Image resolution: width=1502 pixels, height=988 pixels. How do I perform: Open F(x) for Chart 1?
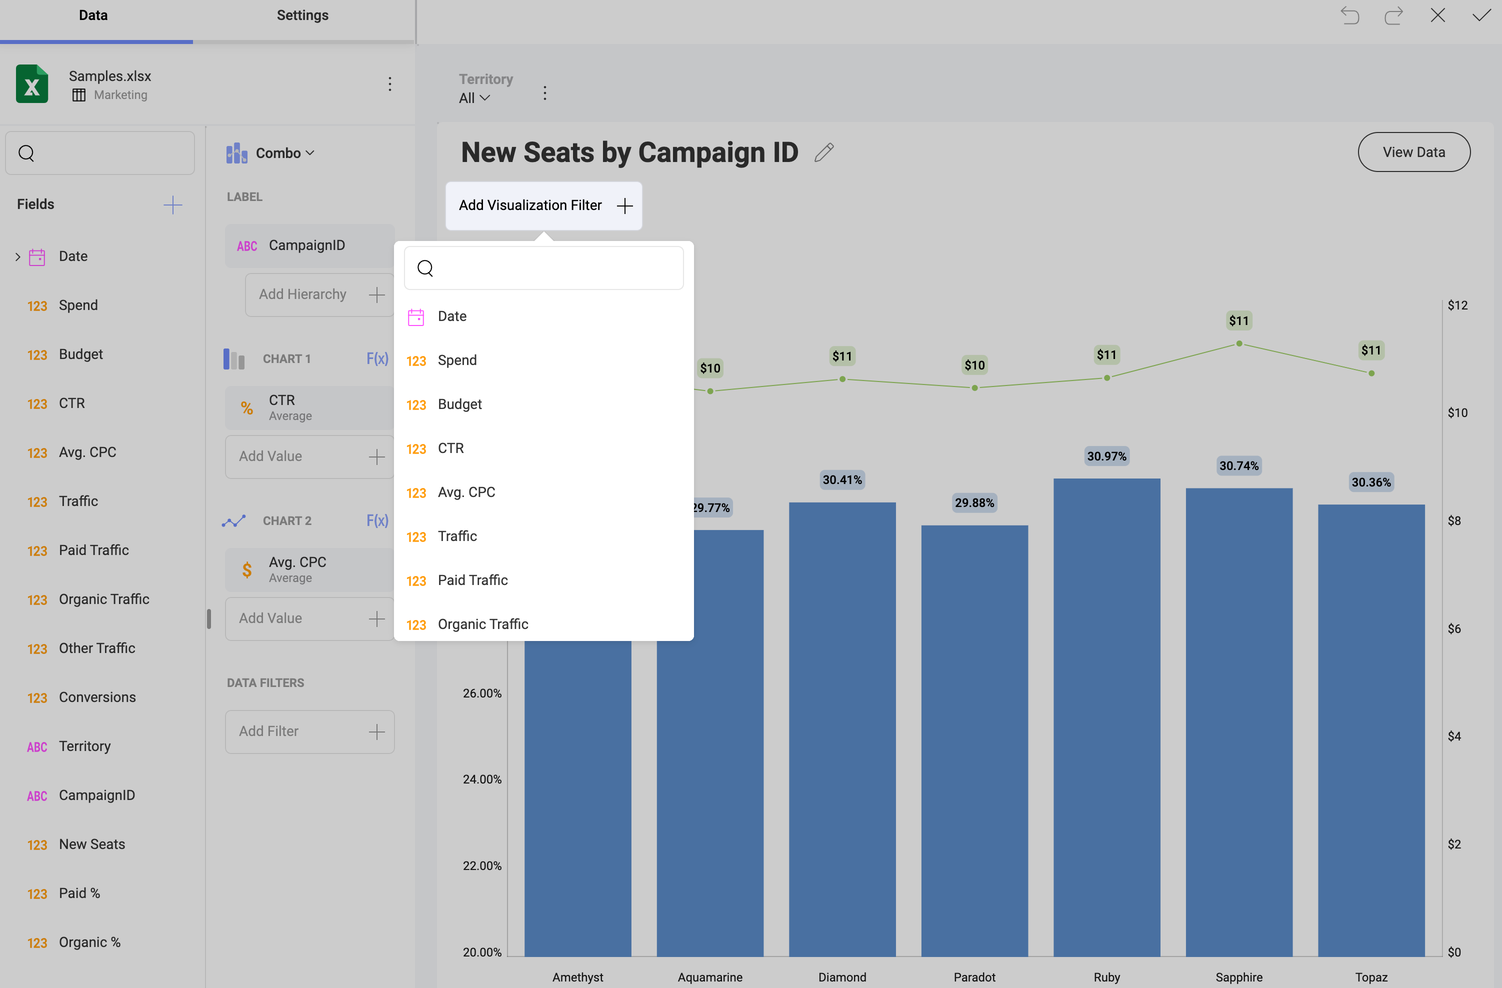tap(377, 358)
